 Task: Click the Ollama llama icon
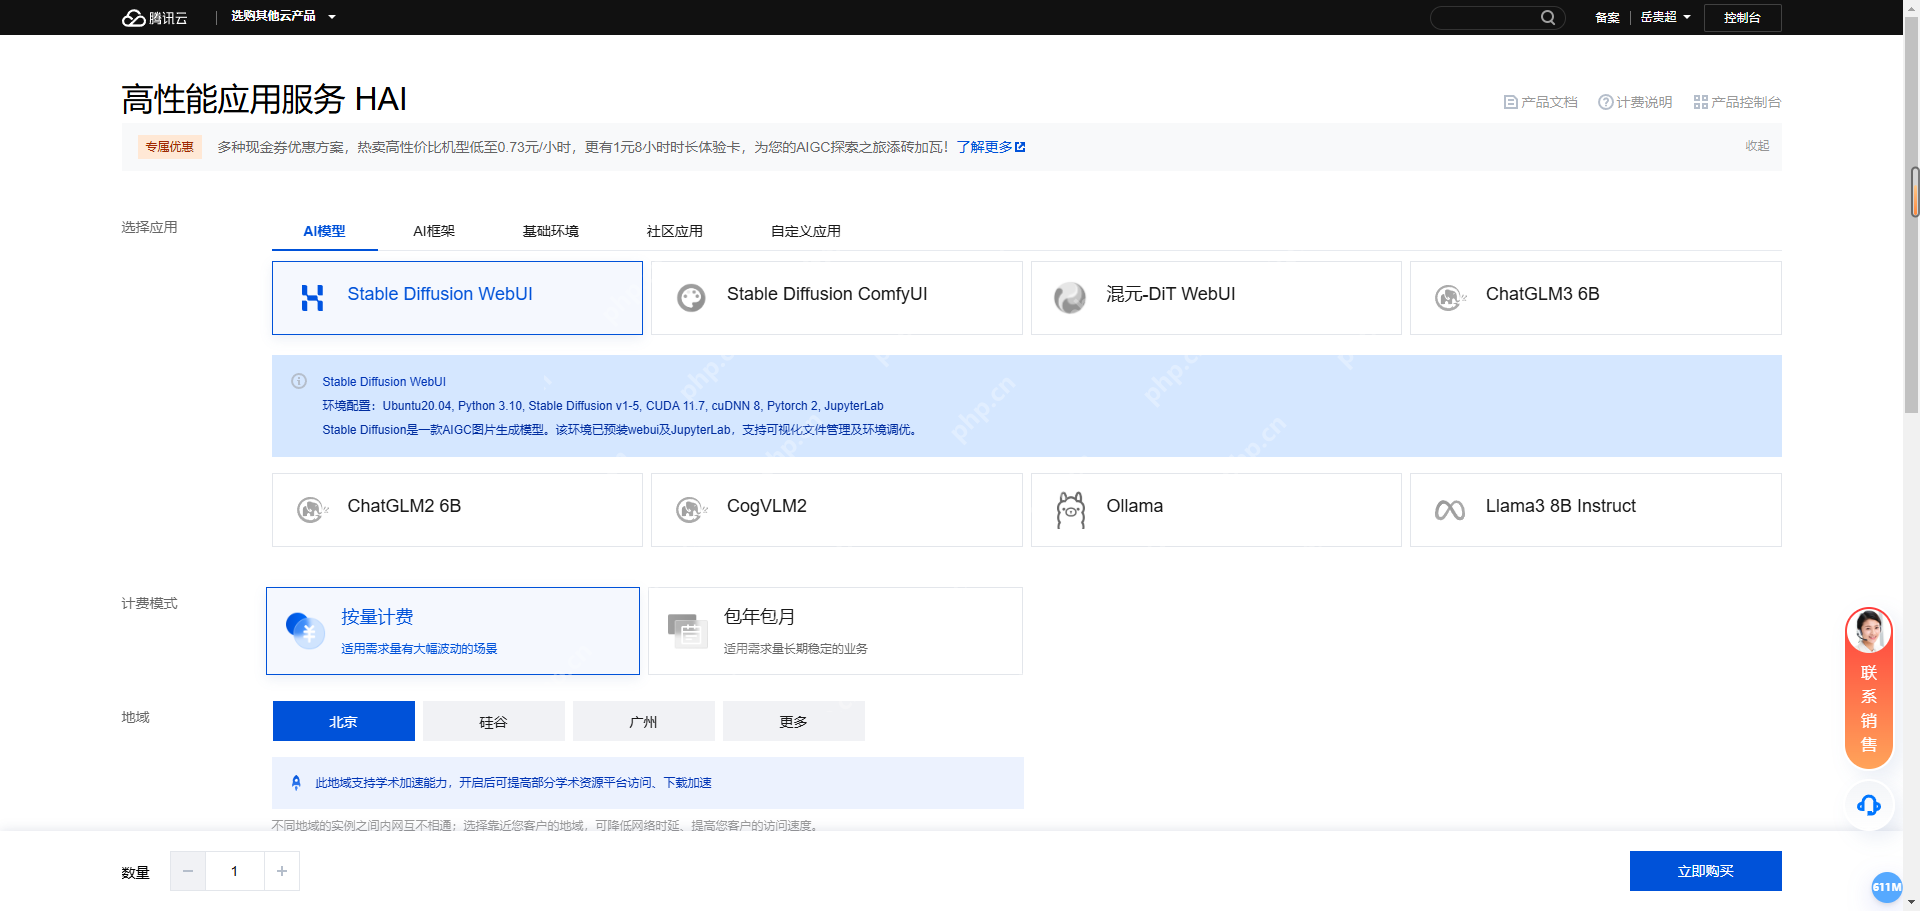pyautogui.click(x=1070, y=510)
